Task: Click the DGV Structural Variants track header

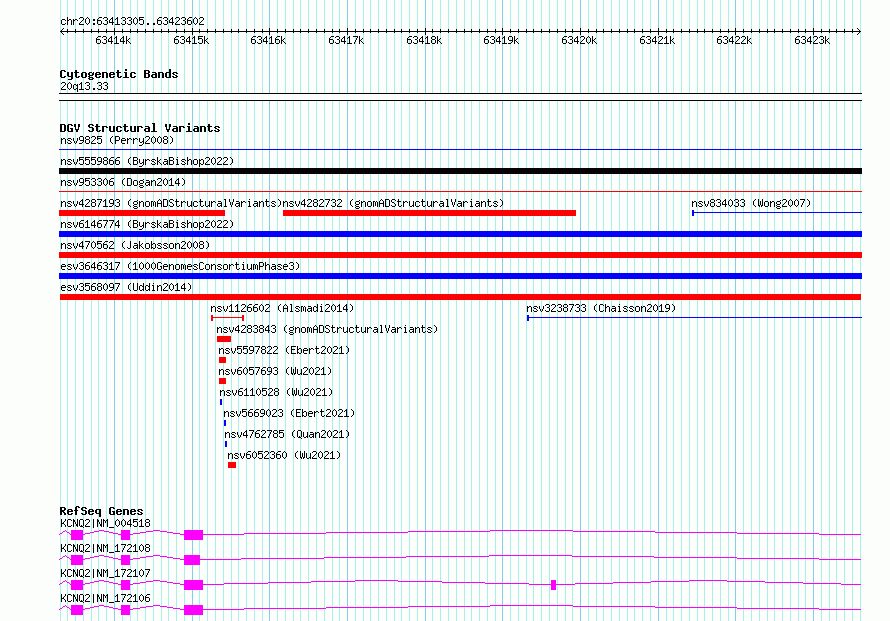Action: (139, 128)
